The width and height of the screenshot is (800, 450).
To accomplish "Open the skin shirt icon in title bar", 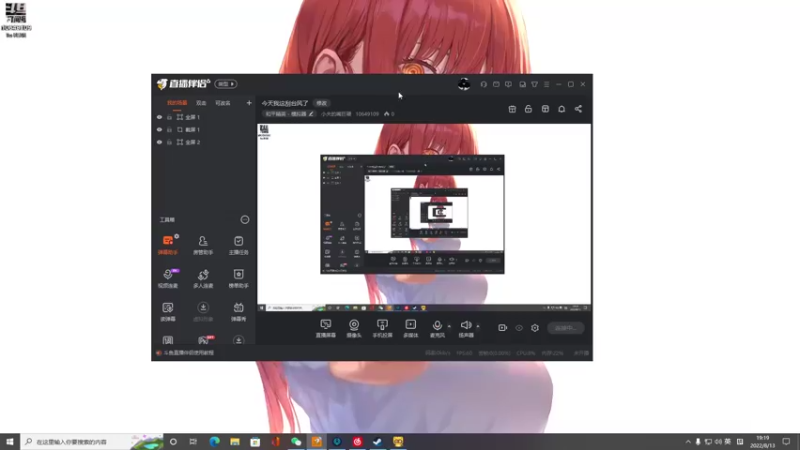I will click(x=534, y=84).
